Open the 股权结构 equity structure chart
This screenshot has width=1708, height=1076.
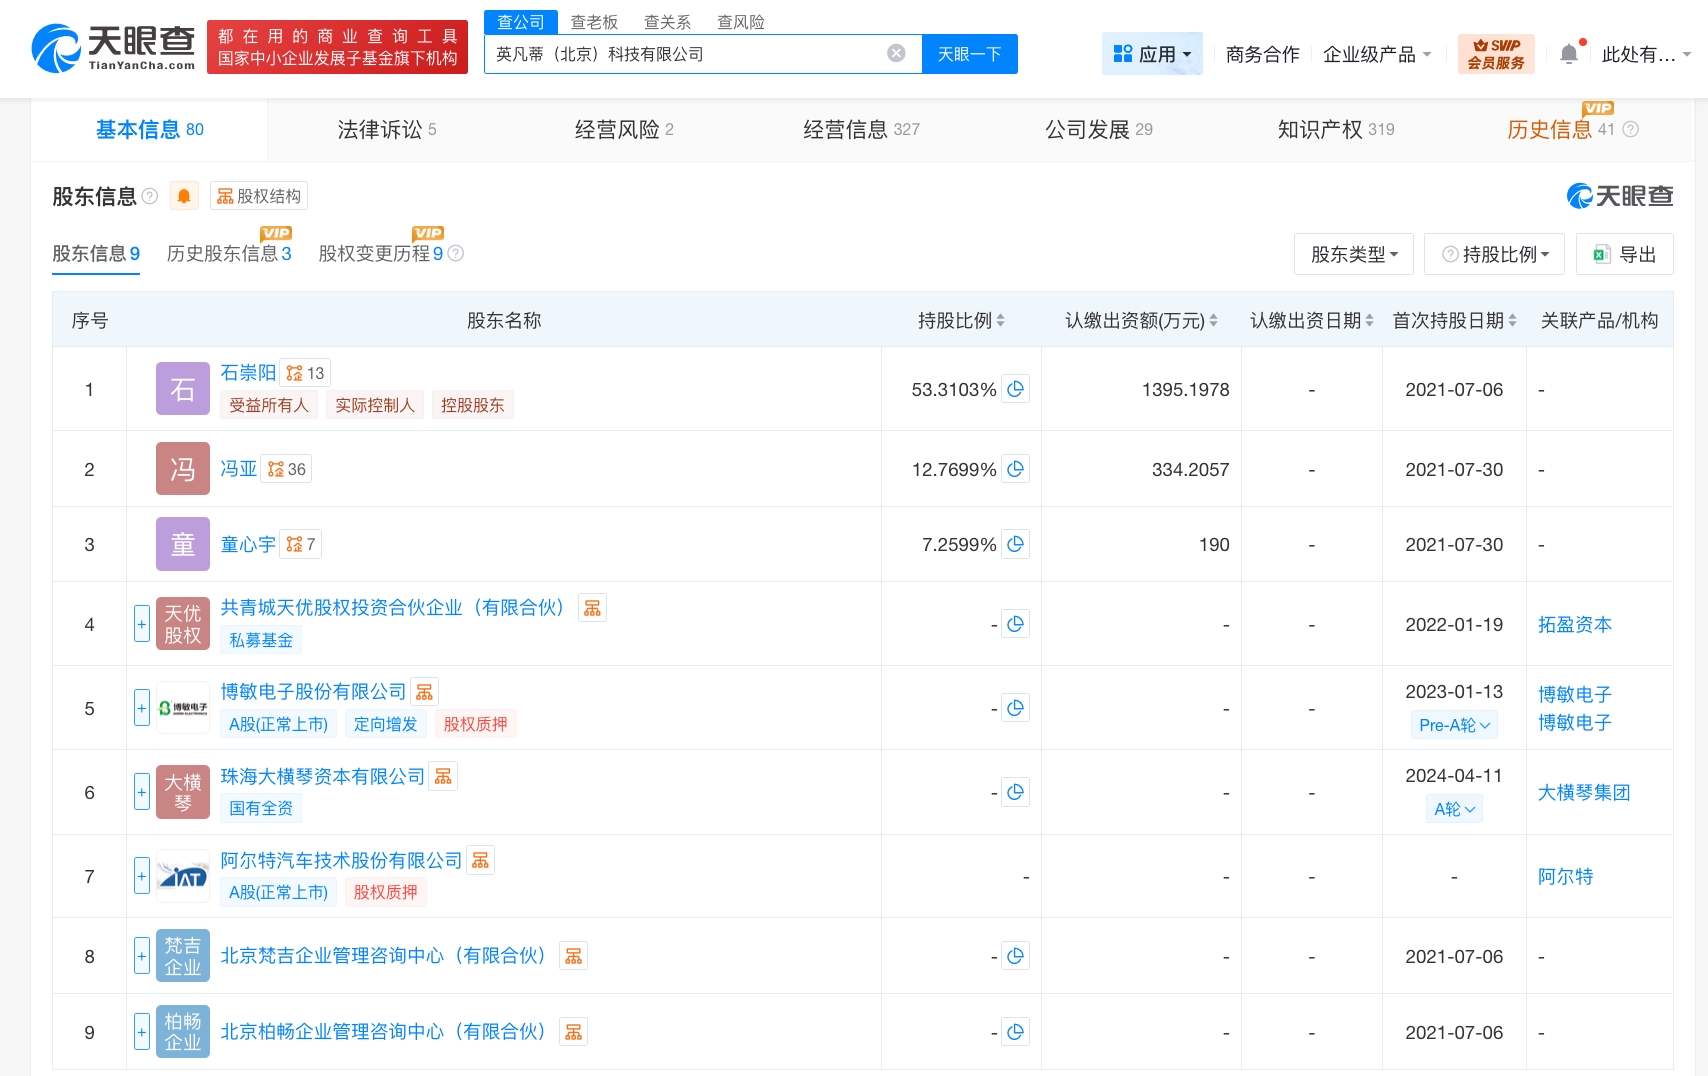point(257,196)
